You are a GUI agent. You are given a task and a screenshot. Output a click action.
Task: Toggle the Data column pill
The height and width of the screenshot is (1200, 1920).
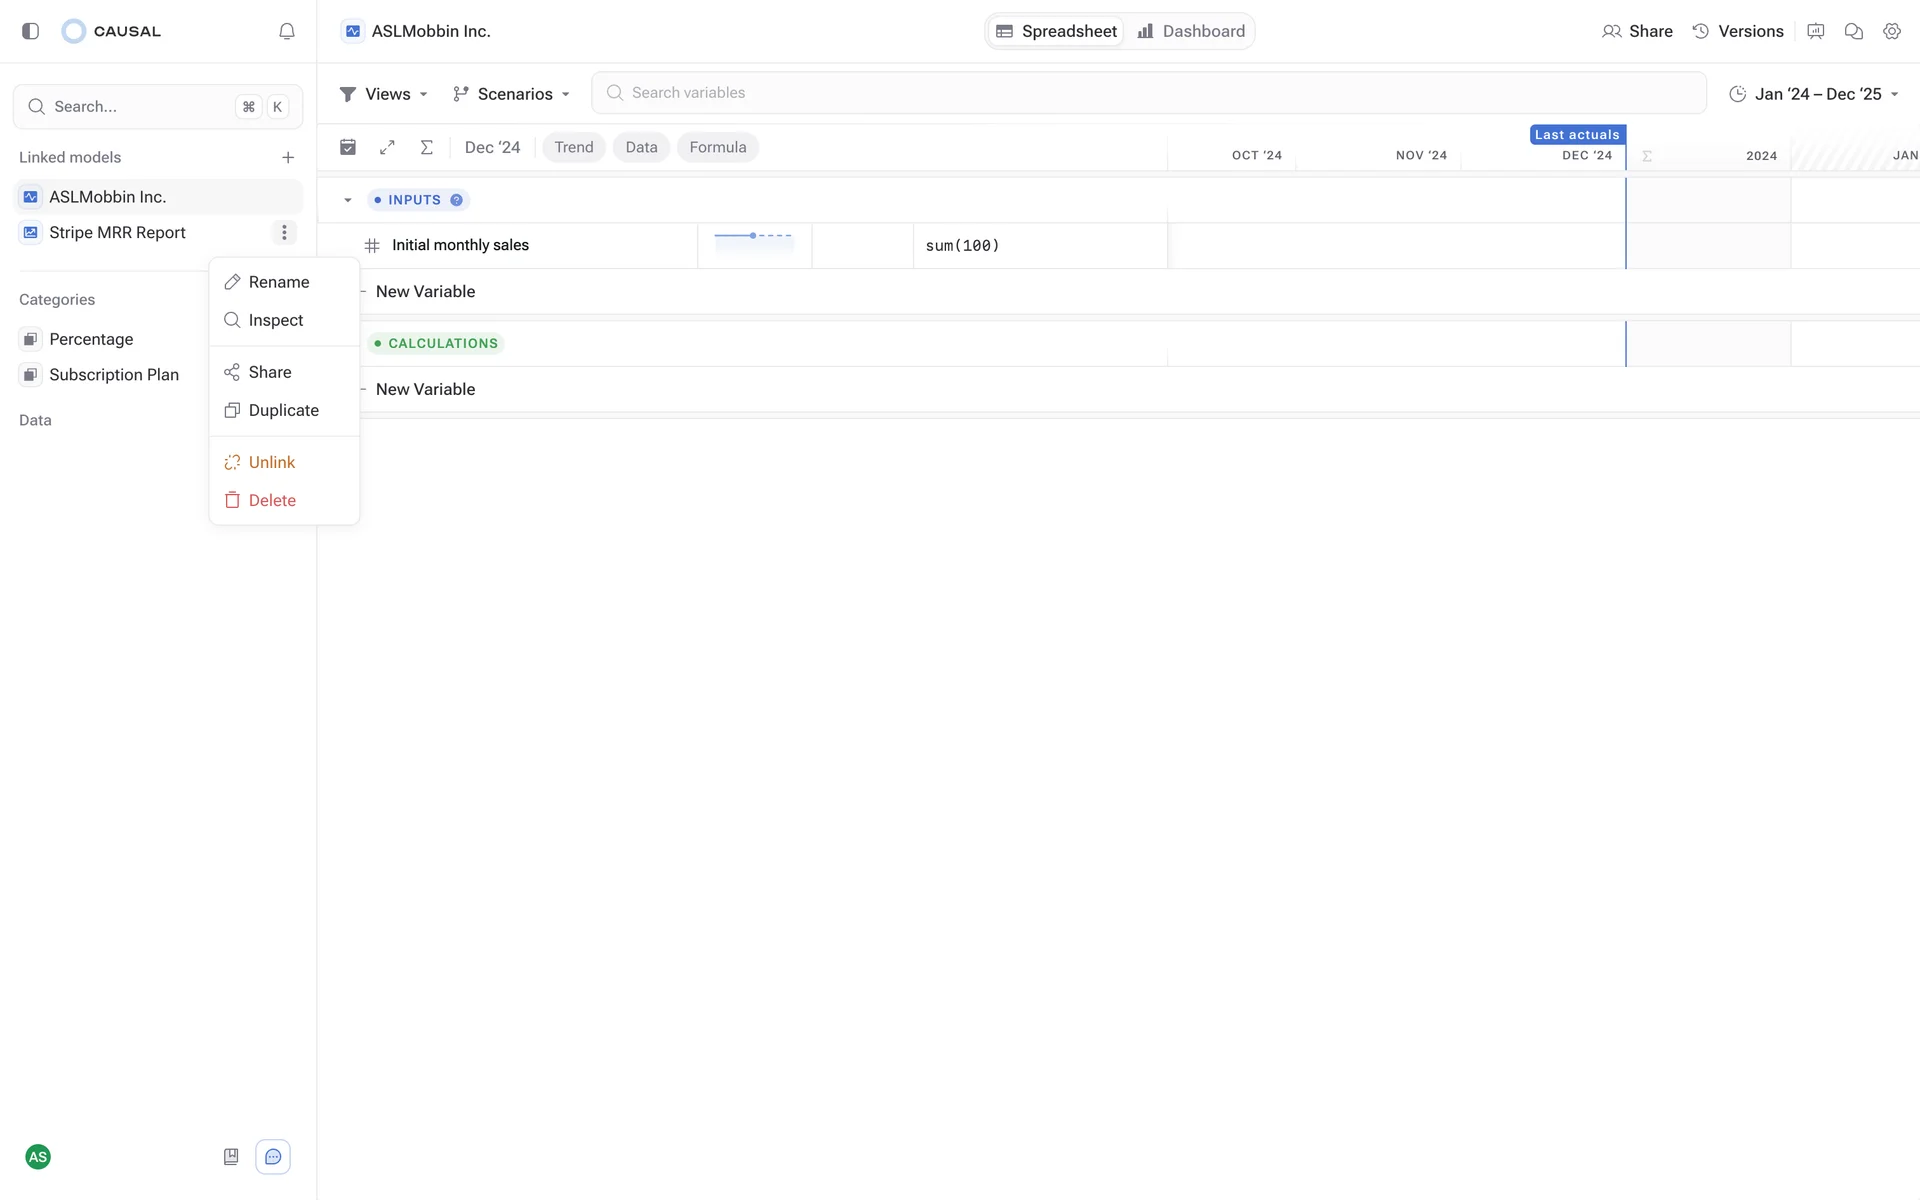coord(641,147)
